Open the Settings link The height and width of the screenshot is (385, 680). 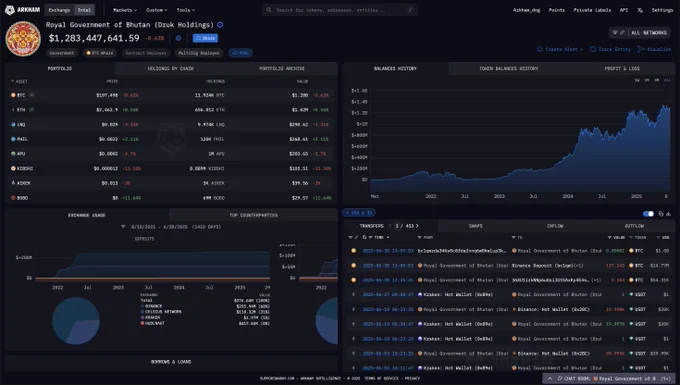coord(662,10)
